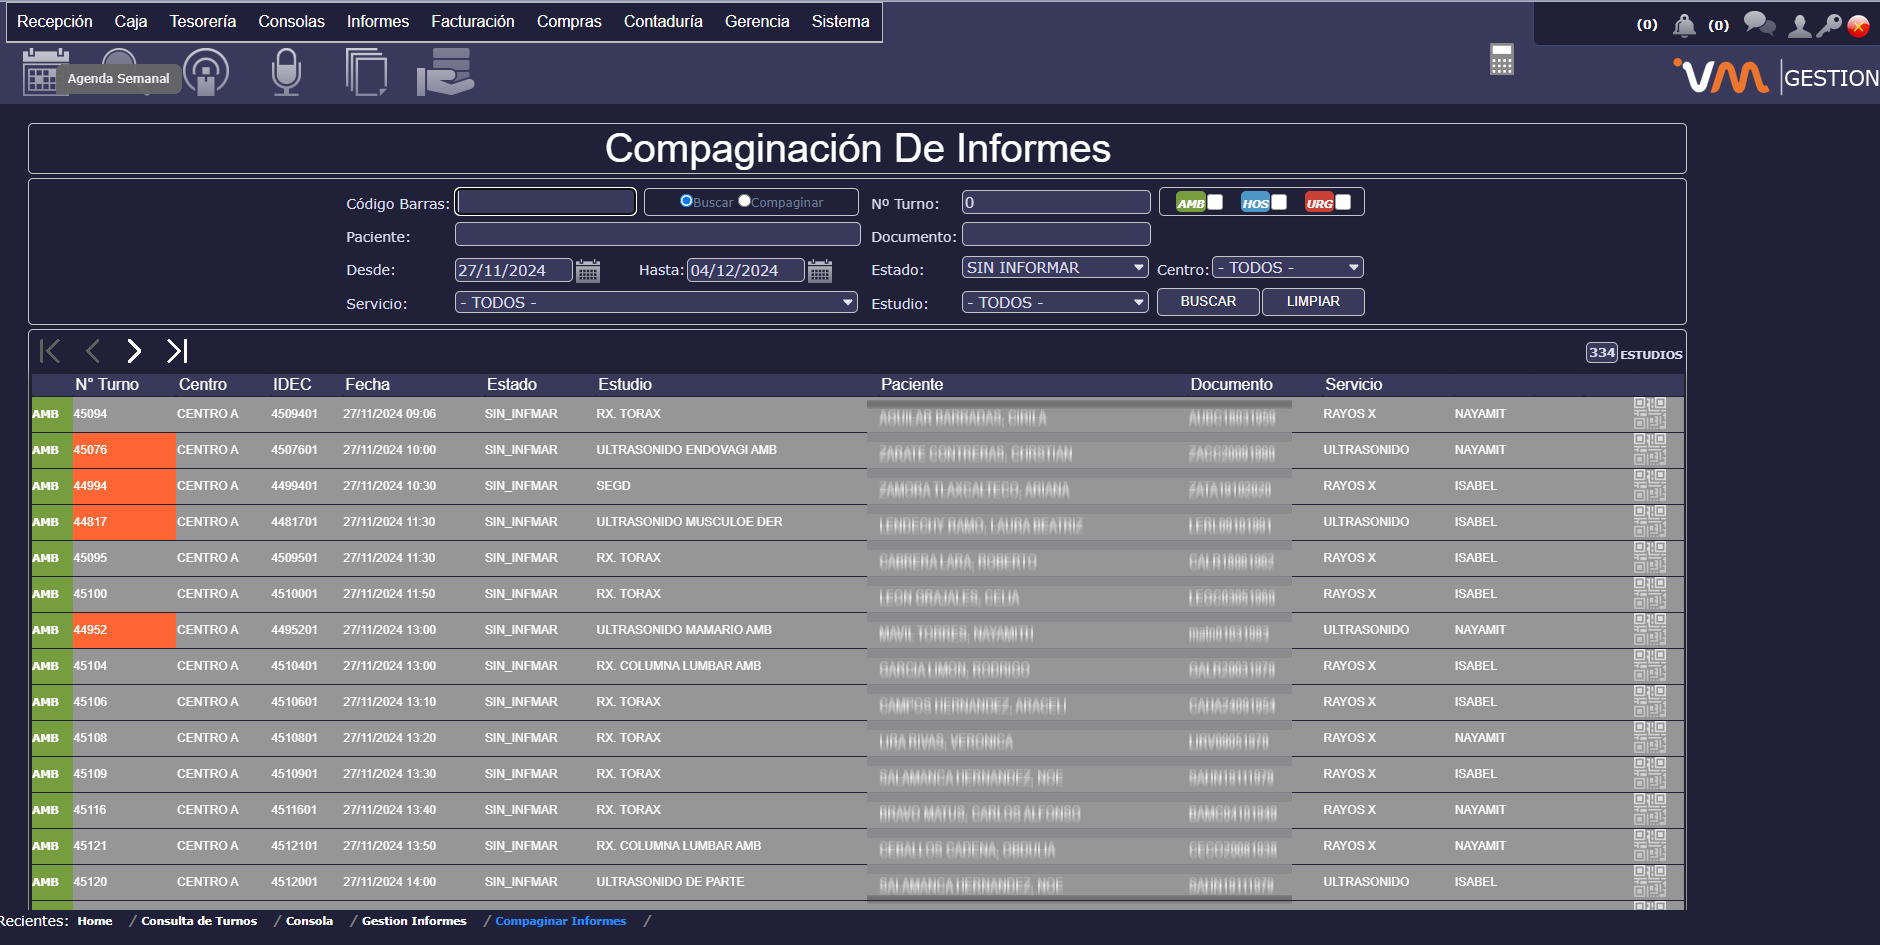This screenshot has width=1880, height=945.
Task: Toggle the HOS filter checkbox
Action: pos(1279,202)
